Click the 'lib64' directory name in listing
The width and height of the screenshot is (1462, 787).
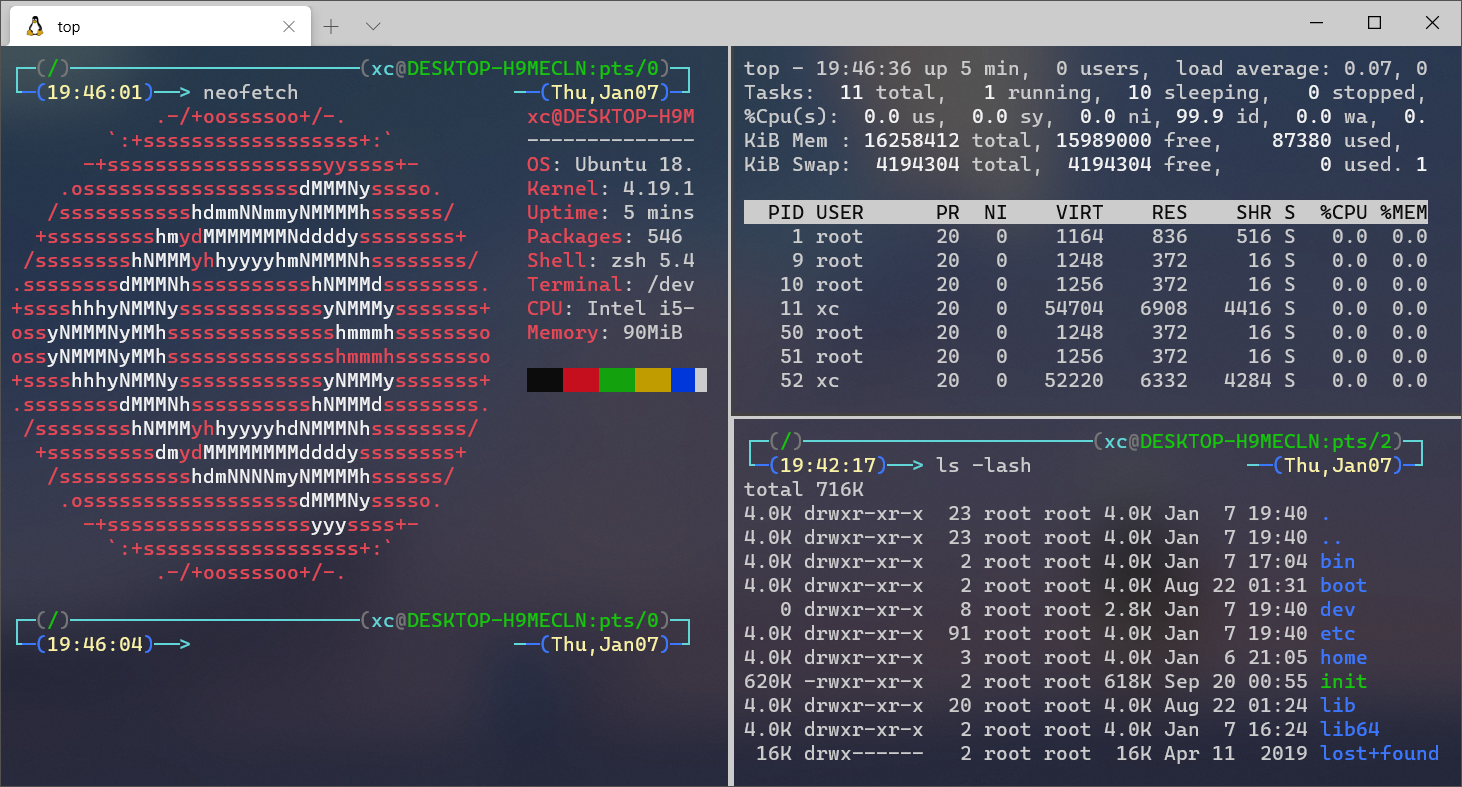tap(1350, 729)
